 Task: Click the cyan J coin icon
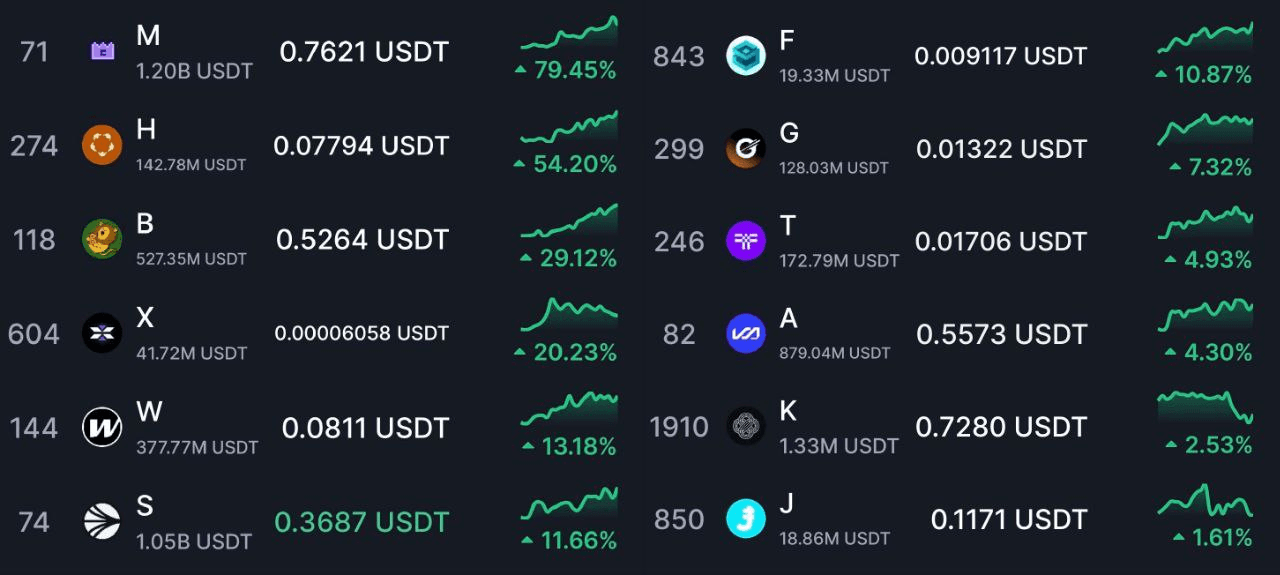(746, 519)
